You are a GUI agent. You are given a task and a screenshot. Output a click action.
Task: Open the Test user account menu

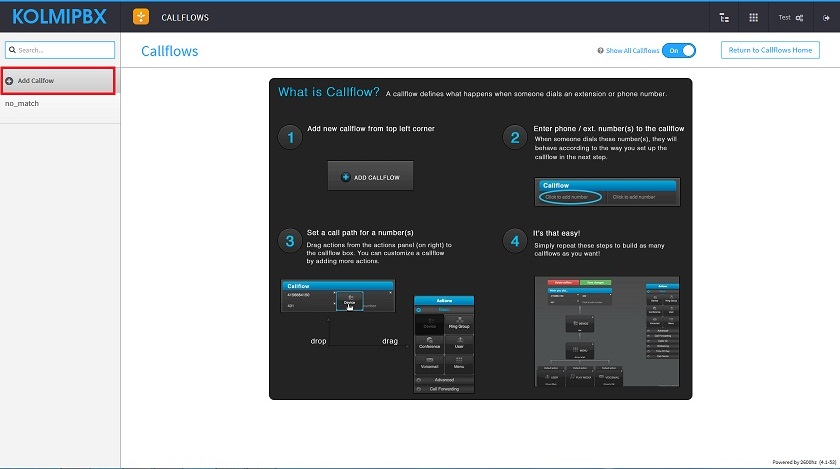(x=784, y=17)
